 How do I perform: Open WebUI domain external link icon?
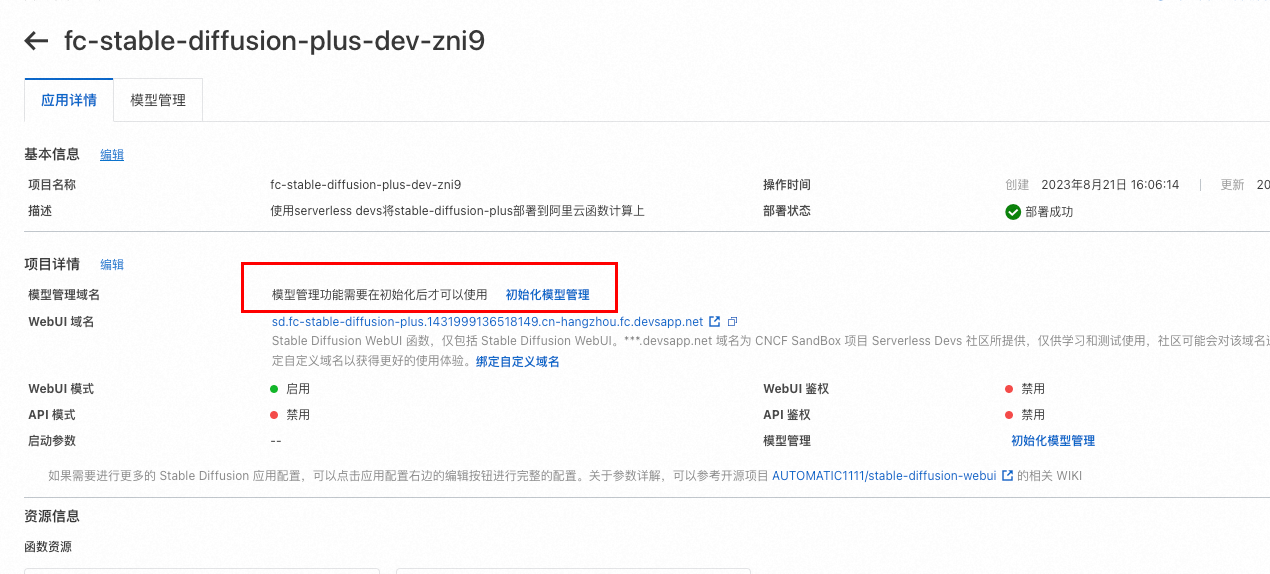[714, 322]
